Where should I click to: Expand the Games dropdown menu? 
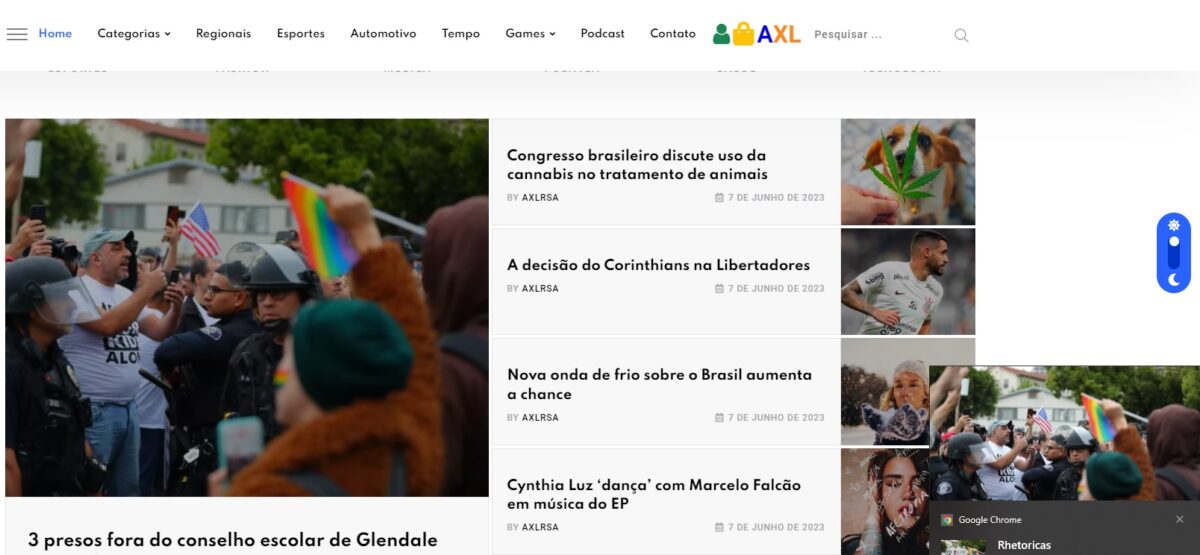(530, 34)
